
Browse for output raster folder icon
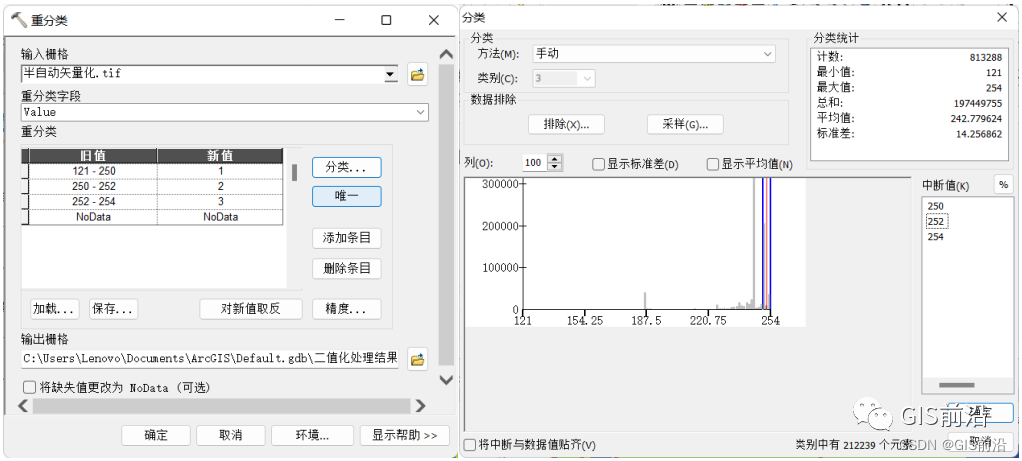tap(418, 359)
